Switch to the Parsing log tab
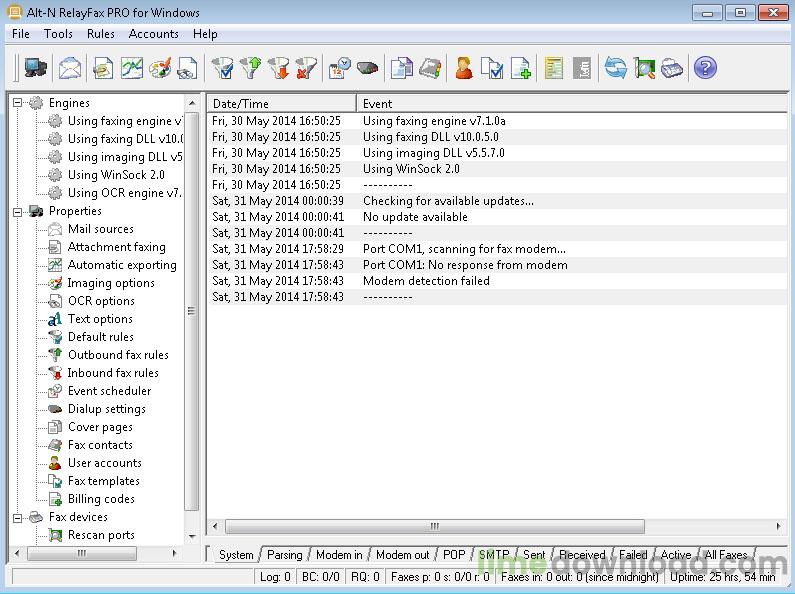The image size is (795, 594). [x=284, y=555]
